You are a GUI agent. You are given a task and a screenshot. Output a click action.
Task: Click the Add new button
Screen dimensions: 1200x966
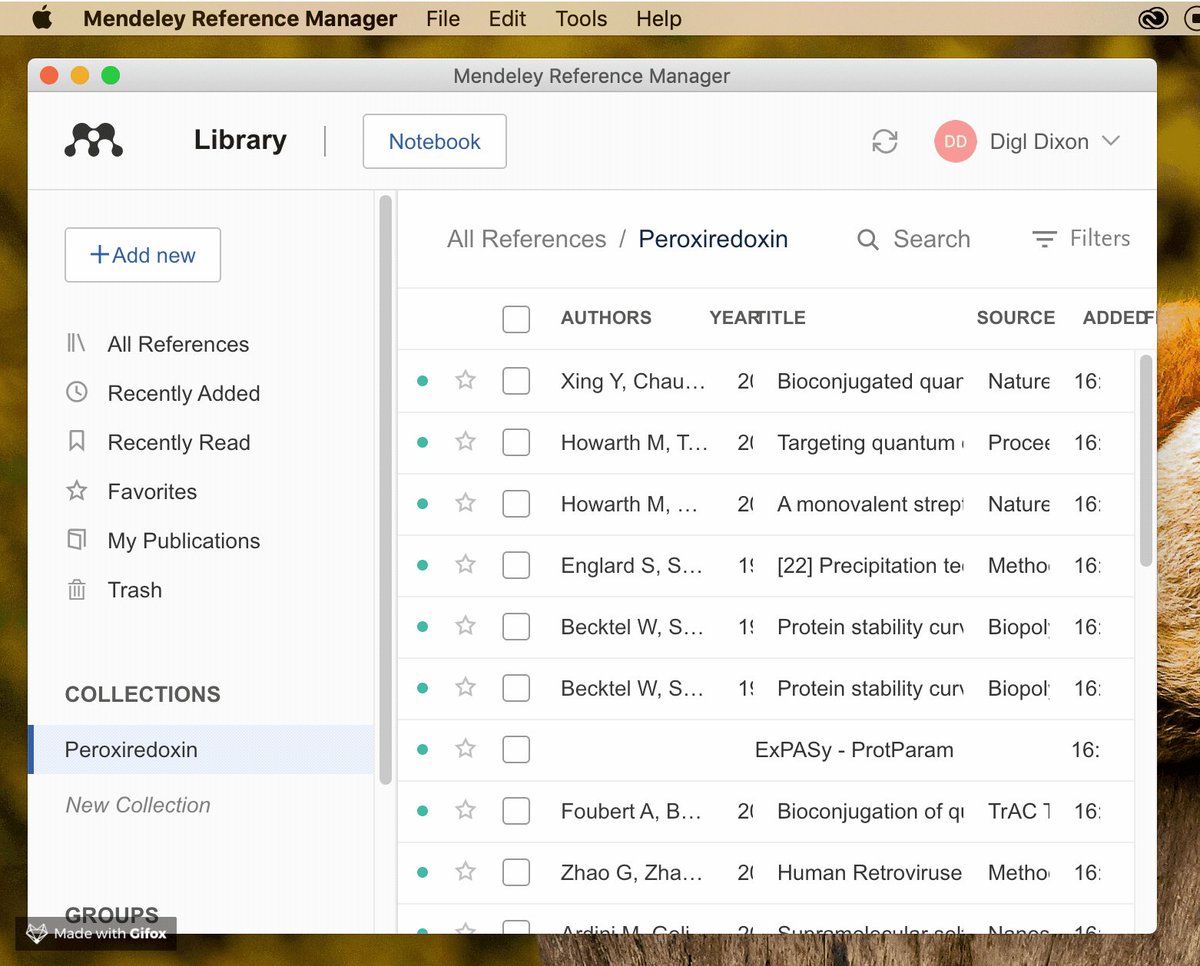click(x=143, y=255)
